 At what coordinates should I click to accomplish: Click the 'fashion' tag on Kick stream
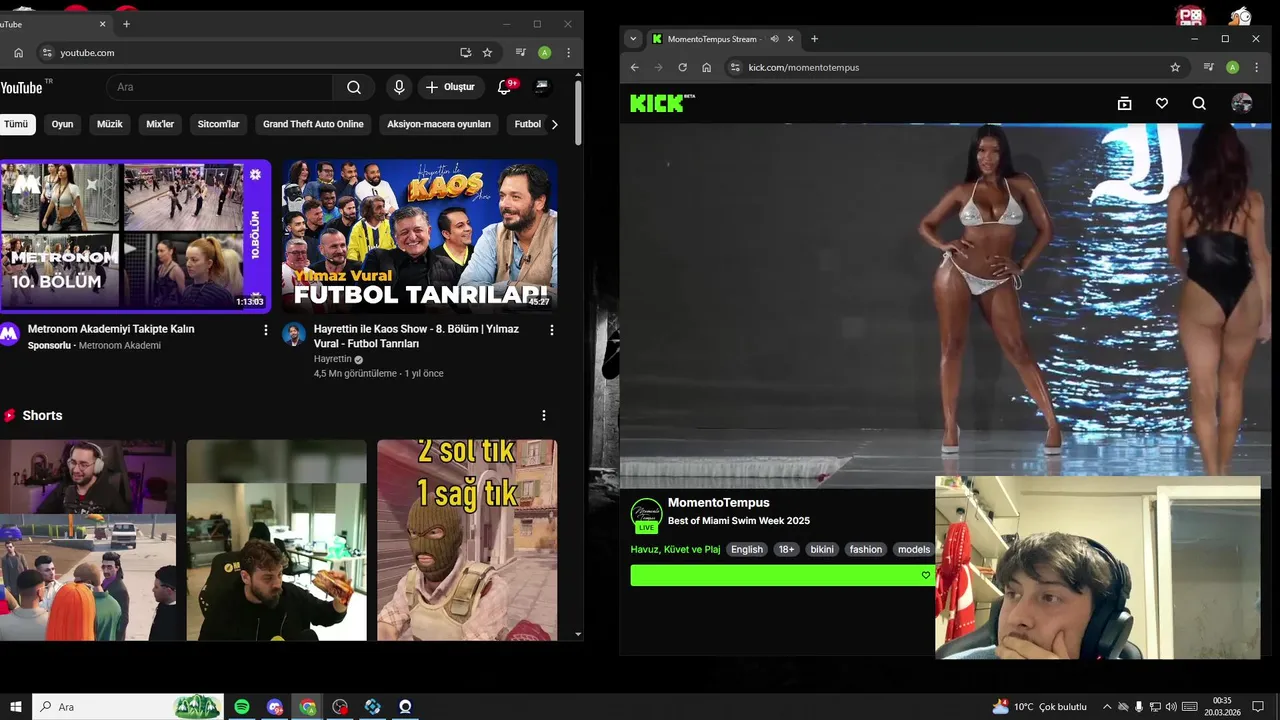click(866, 549)
